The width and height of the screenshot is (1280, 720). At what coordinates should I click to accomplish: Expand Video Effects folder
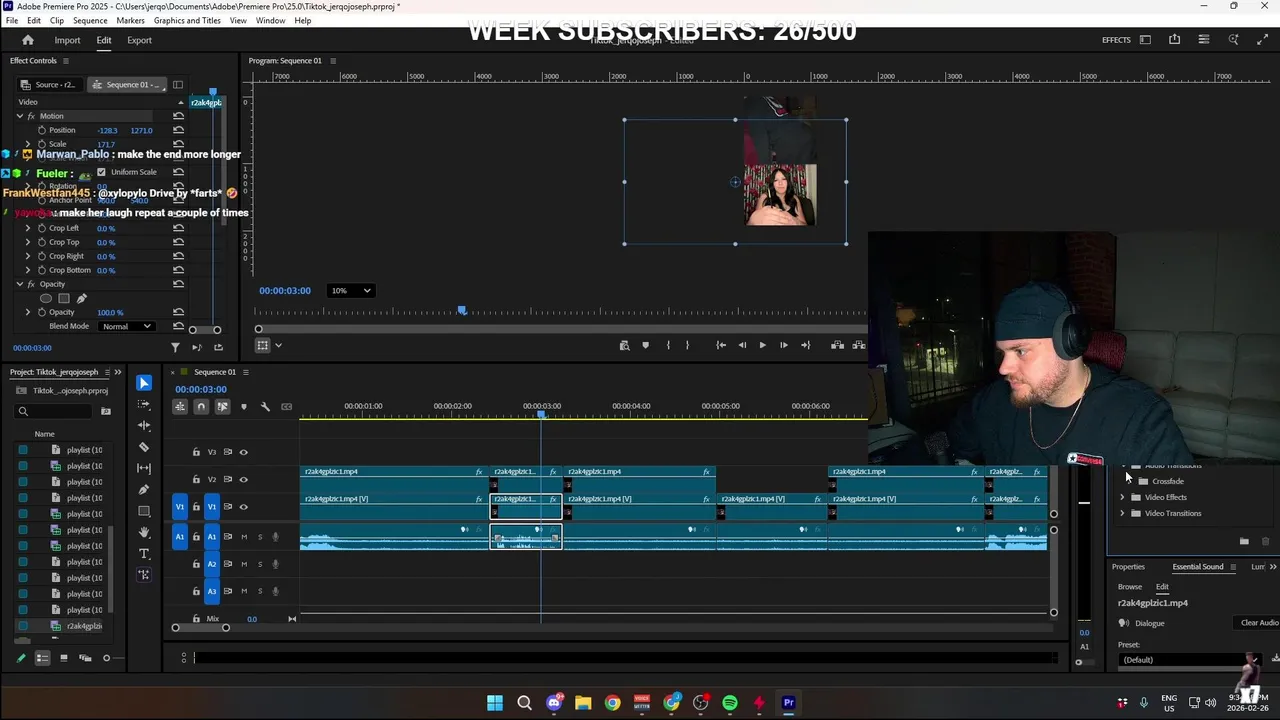tap(1122, 497)
